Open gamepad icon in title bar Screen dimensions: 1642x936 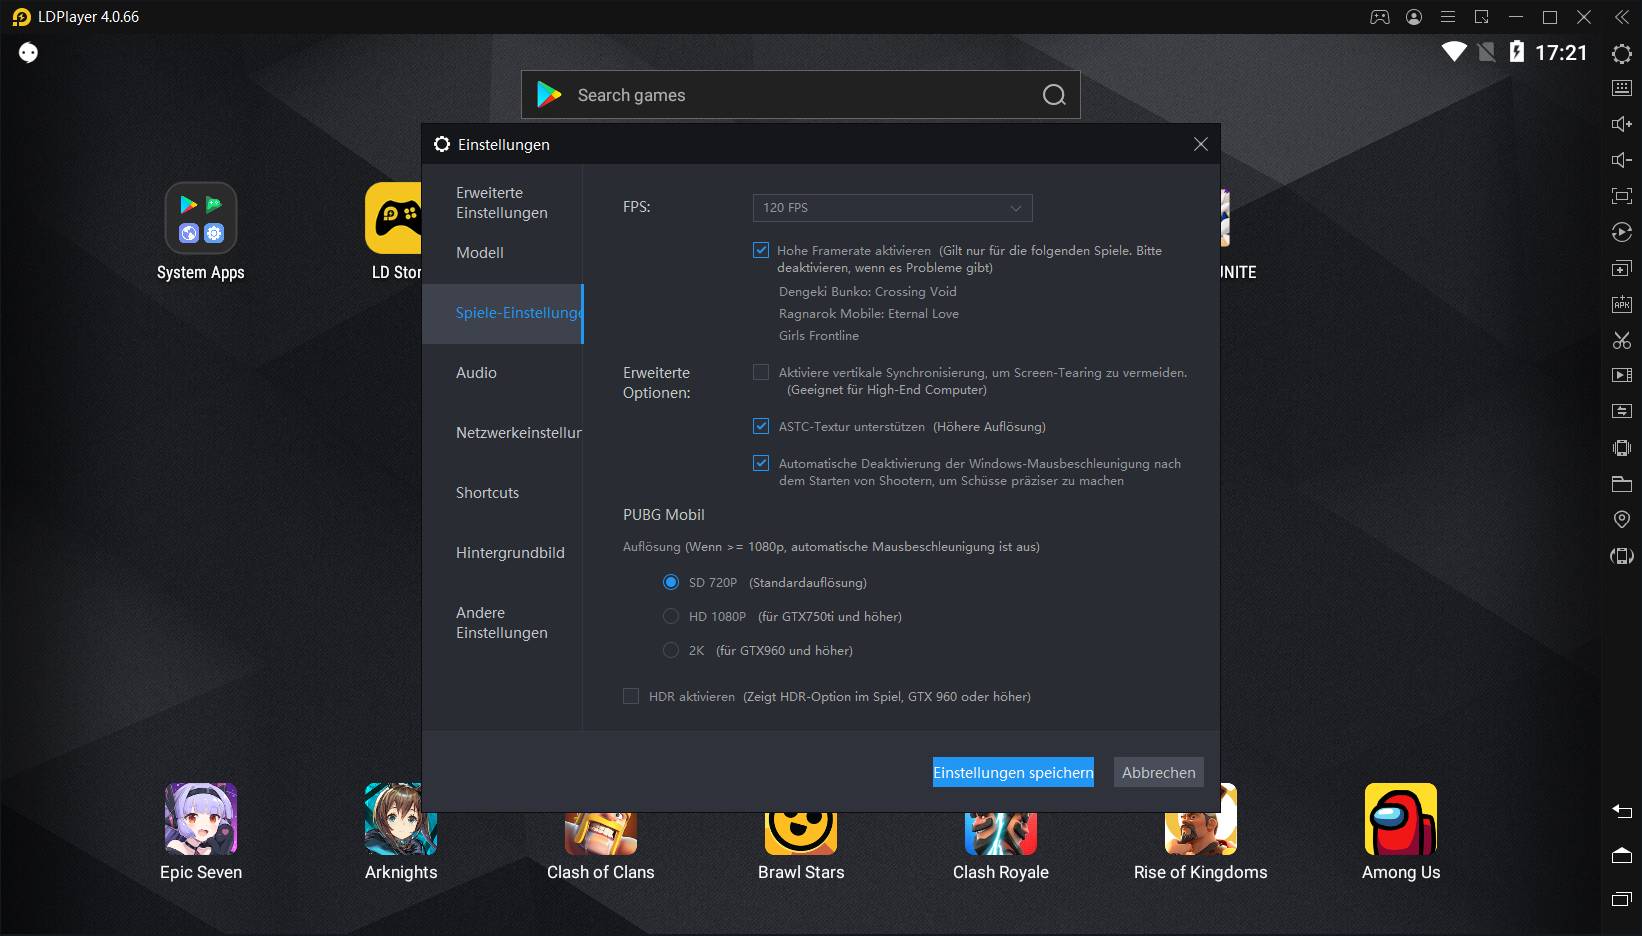(1380, 17)
